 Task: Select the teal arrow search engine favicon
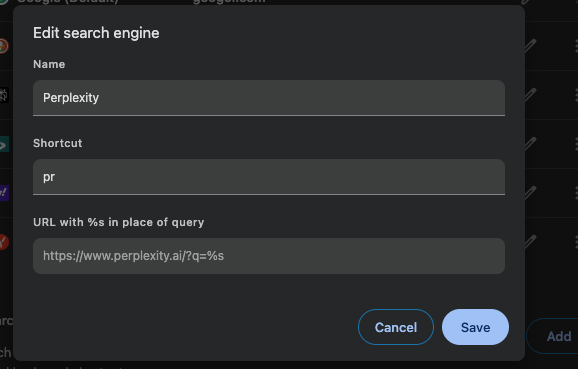pos(4,144)
